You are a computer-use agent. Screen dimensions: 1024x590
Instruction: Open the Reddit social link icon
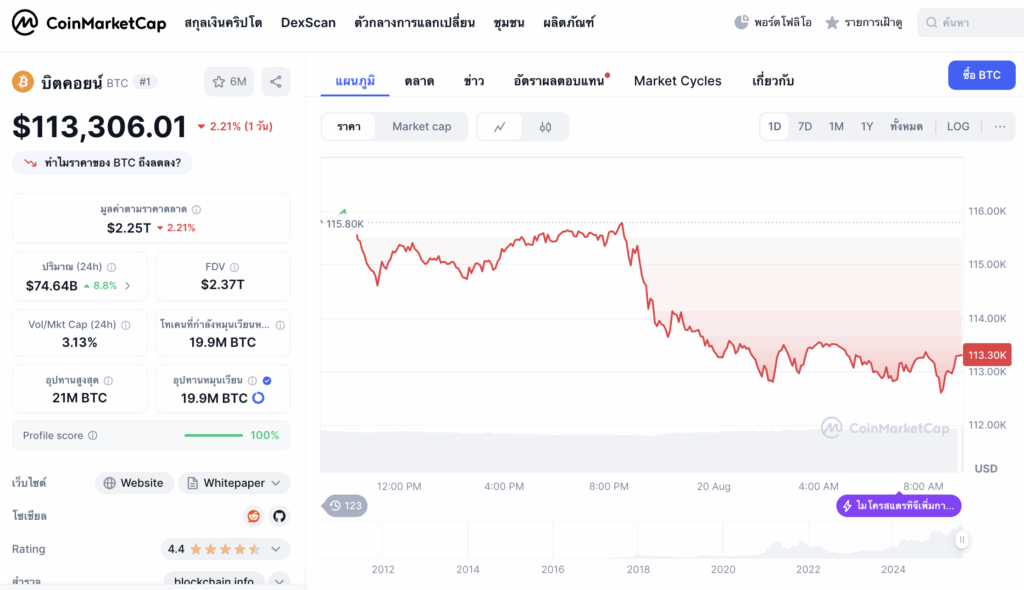point(253,516)
